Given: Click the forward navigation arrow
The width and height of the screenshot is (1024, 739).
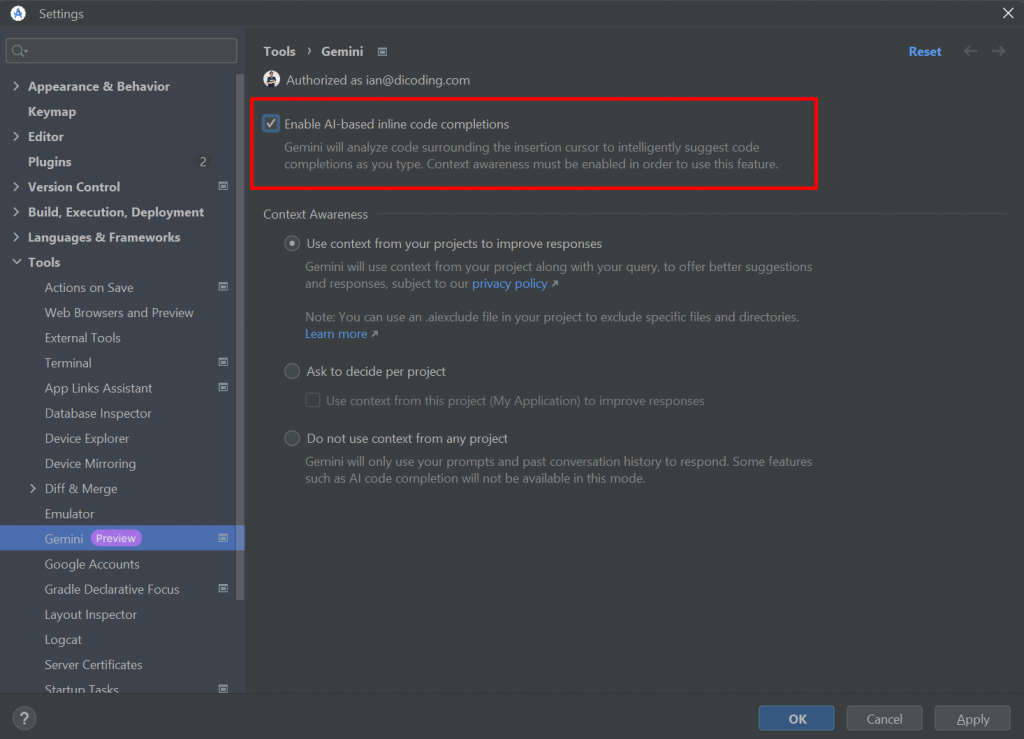Looking at the screenshot, I should pyautogui.click(x=997, y=51).
